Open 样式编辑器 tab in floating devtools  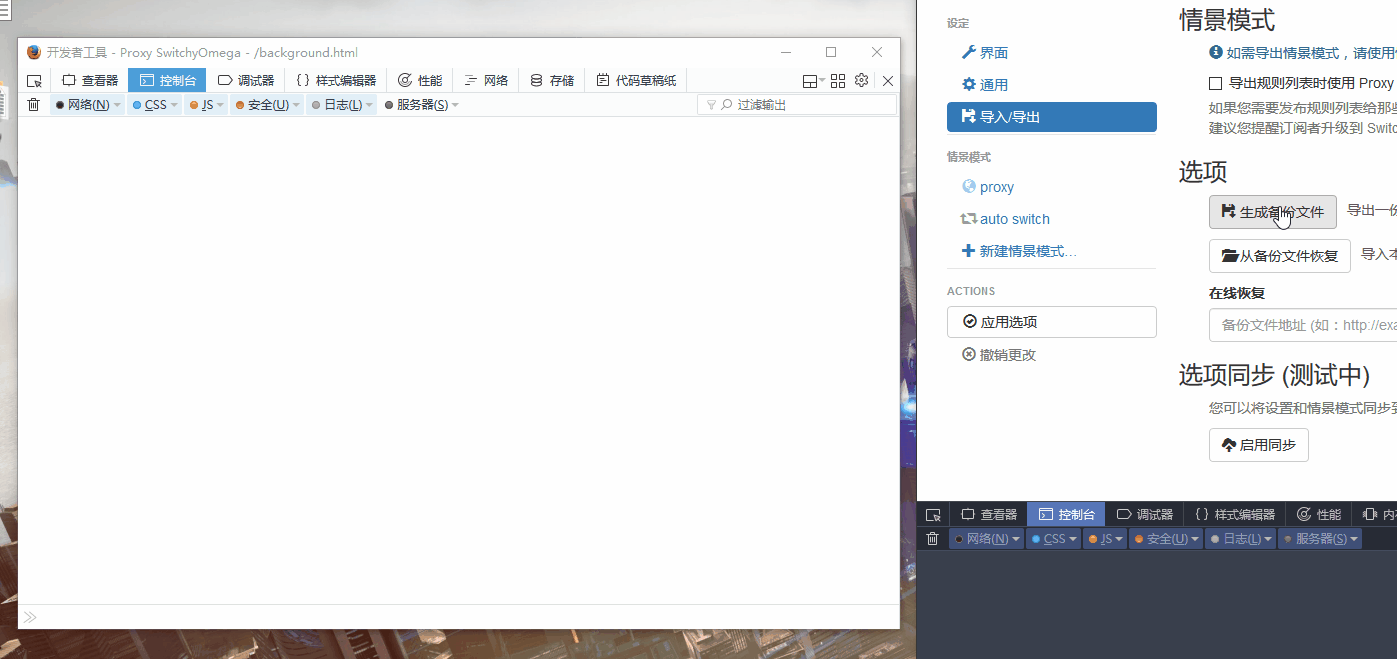(x=336, y=81)
